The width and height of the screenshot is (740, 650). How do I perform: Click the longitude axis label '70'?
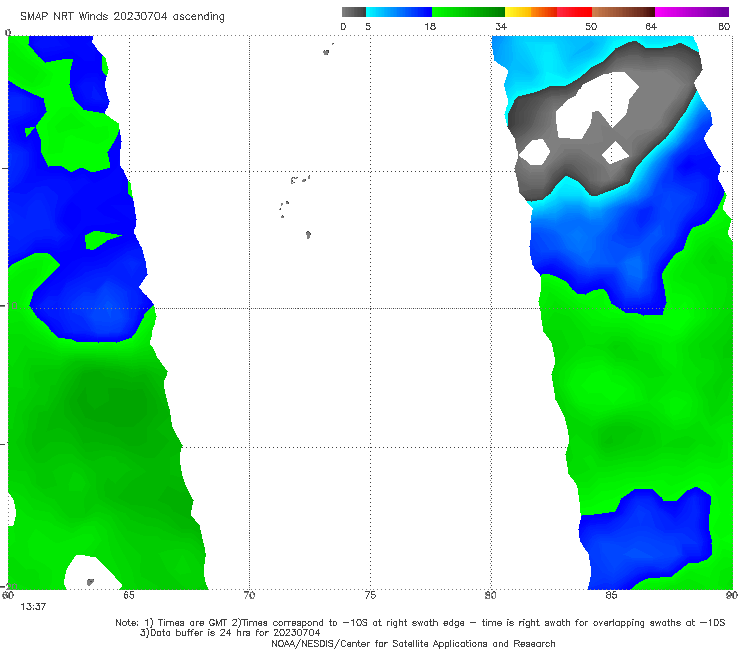click(249, 595)
